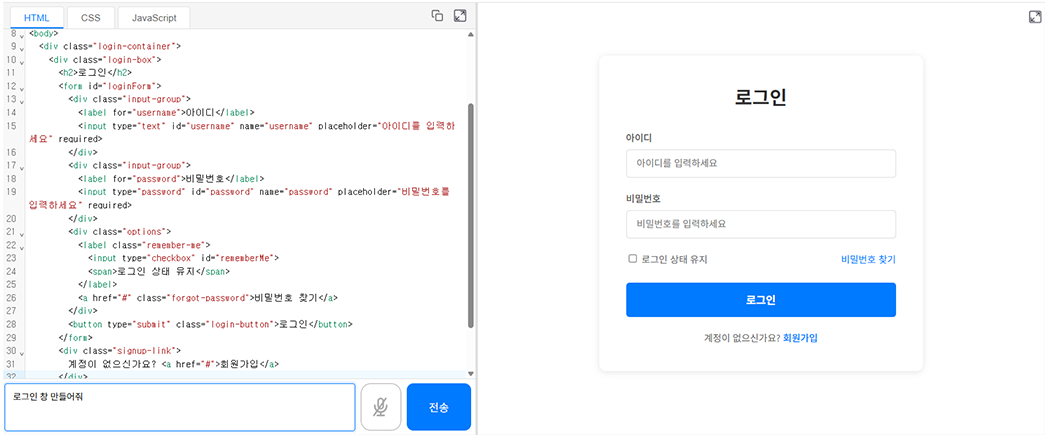Click the muted microphone button
Image resolution: width=1045 pixels, height=436 pixels.
tap(381, 407)
